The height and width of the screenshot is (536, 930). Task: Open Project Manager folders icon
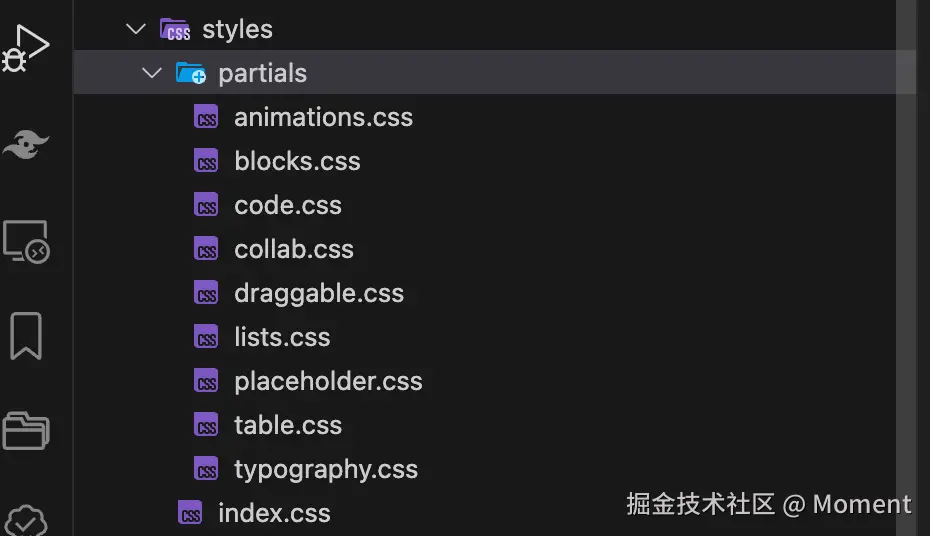[27, 429]
